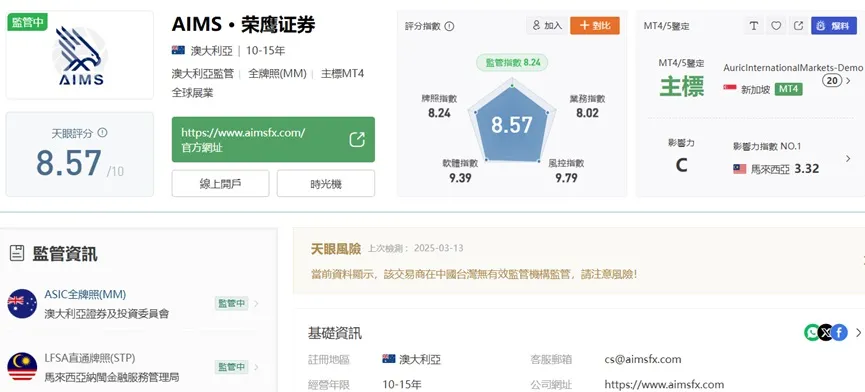Click the document icon beside 監管資訊
The height and width of the screenshot is (392, 865).
pyautogui.click(x=17, y=254)
